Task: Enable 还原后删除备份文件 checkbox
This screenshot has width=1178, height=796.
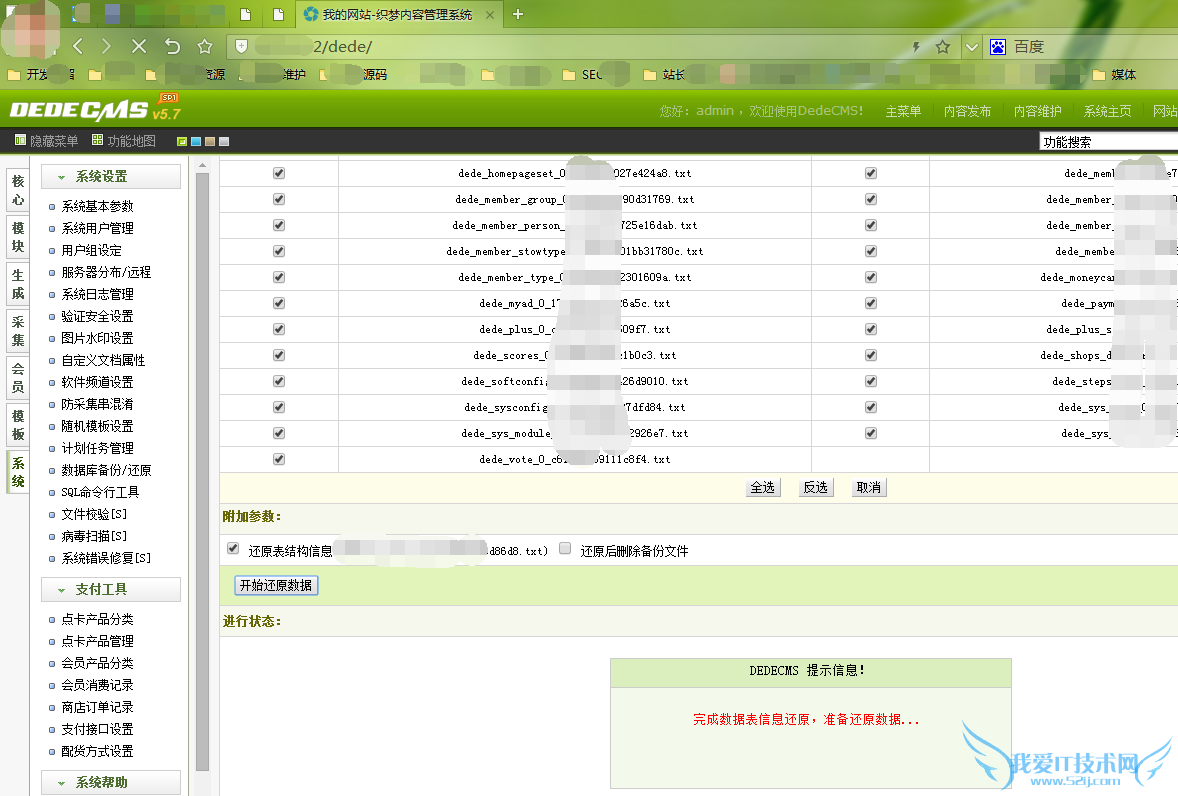Action: (565, 548)
